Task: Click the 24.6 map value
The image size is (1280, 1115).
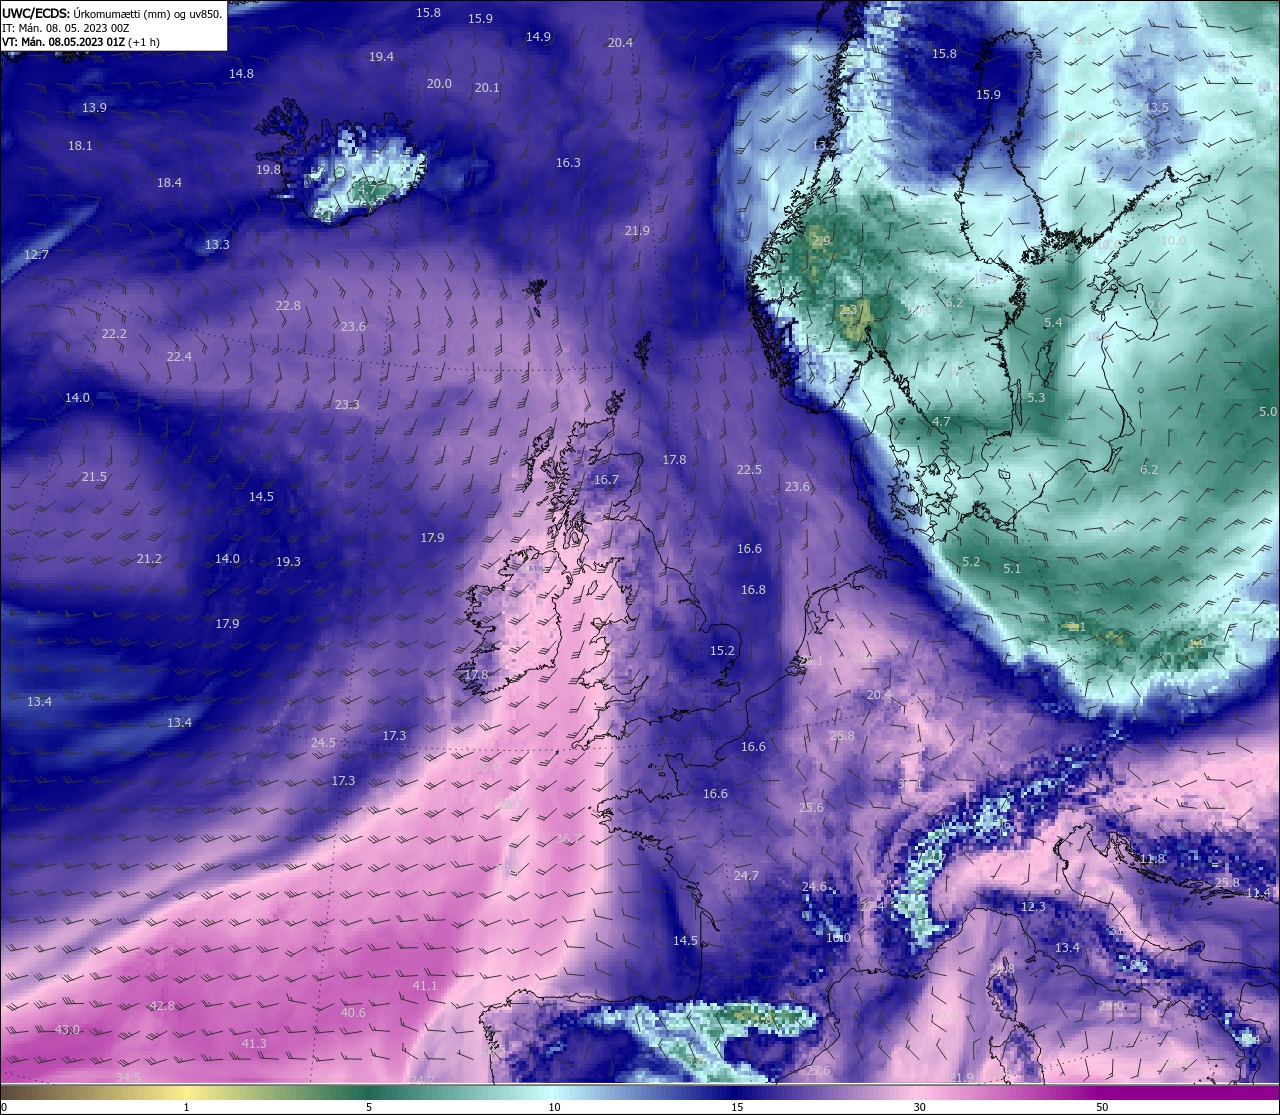Action: point(814,887)
